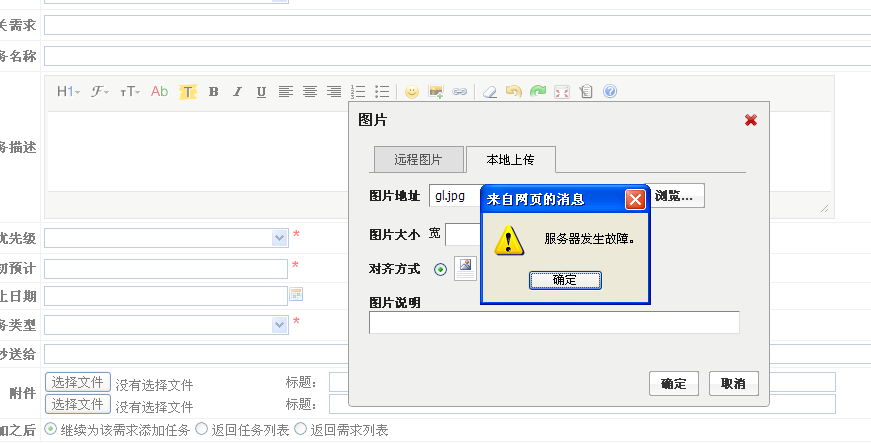Screen dimensions: 871x443
Task: Switch to the 本地上传 tab
Action: click(x=510, y=160)
